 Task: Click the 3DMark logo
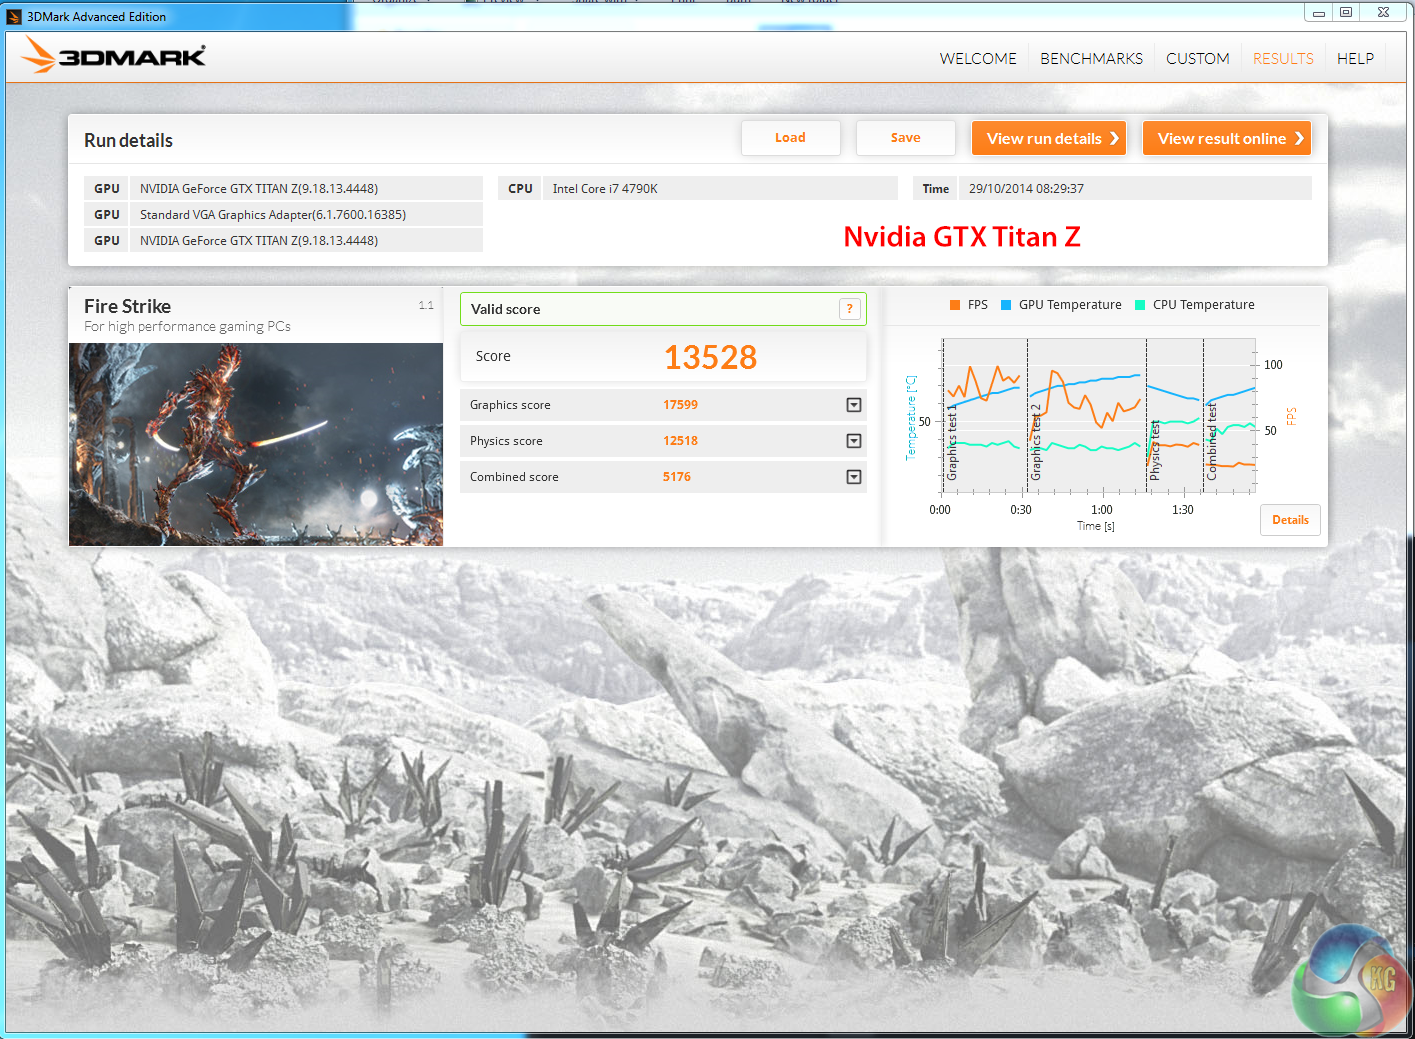(x=113, y=55)
